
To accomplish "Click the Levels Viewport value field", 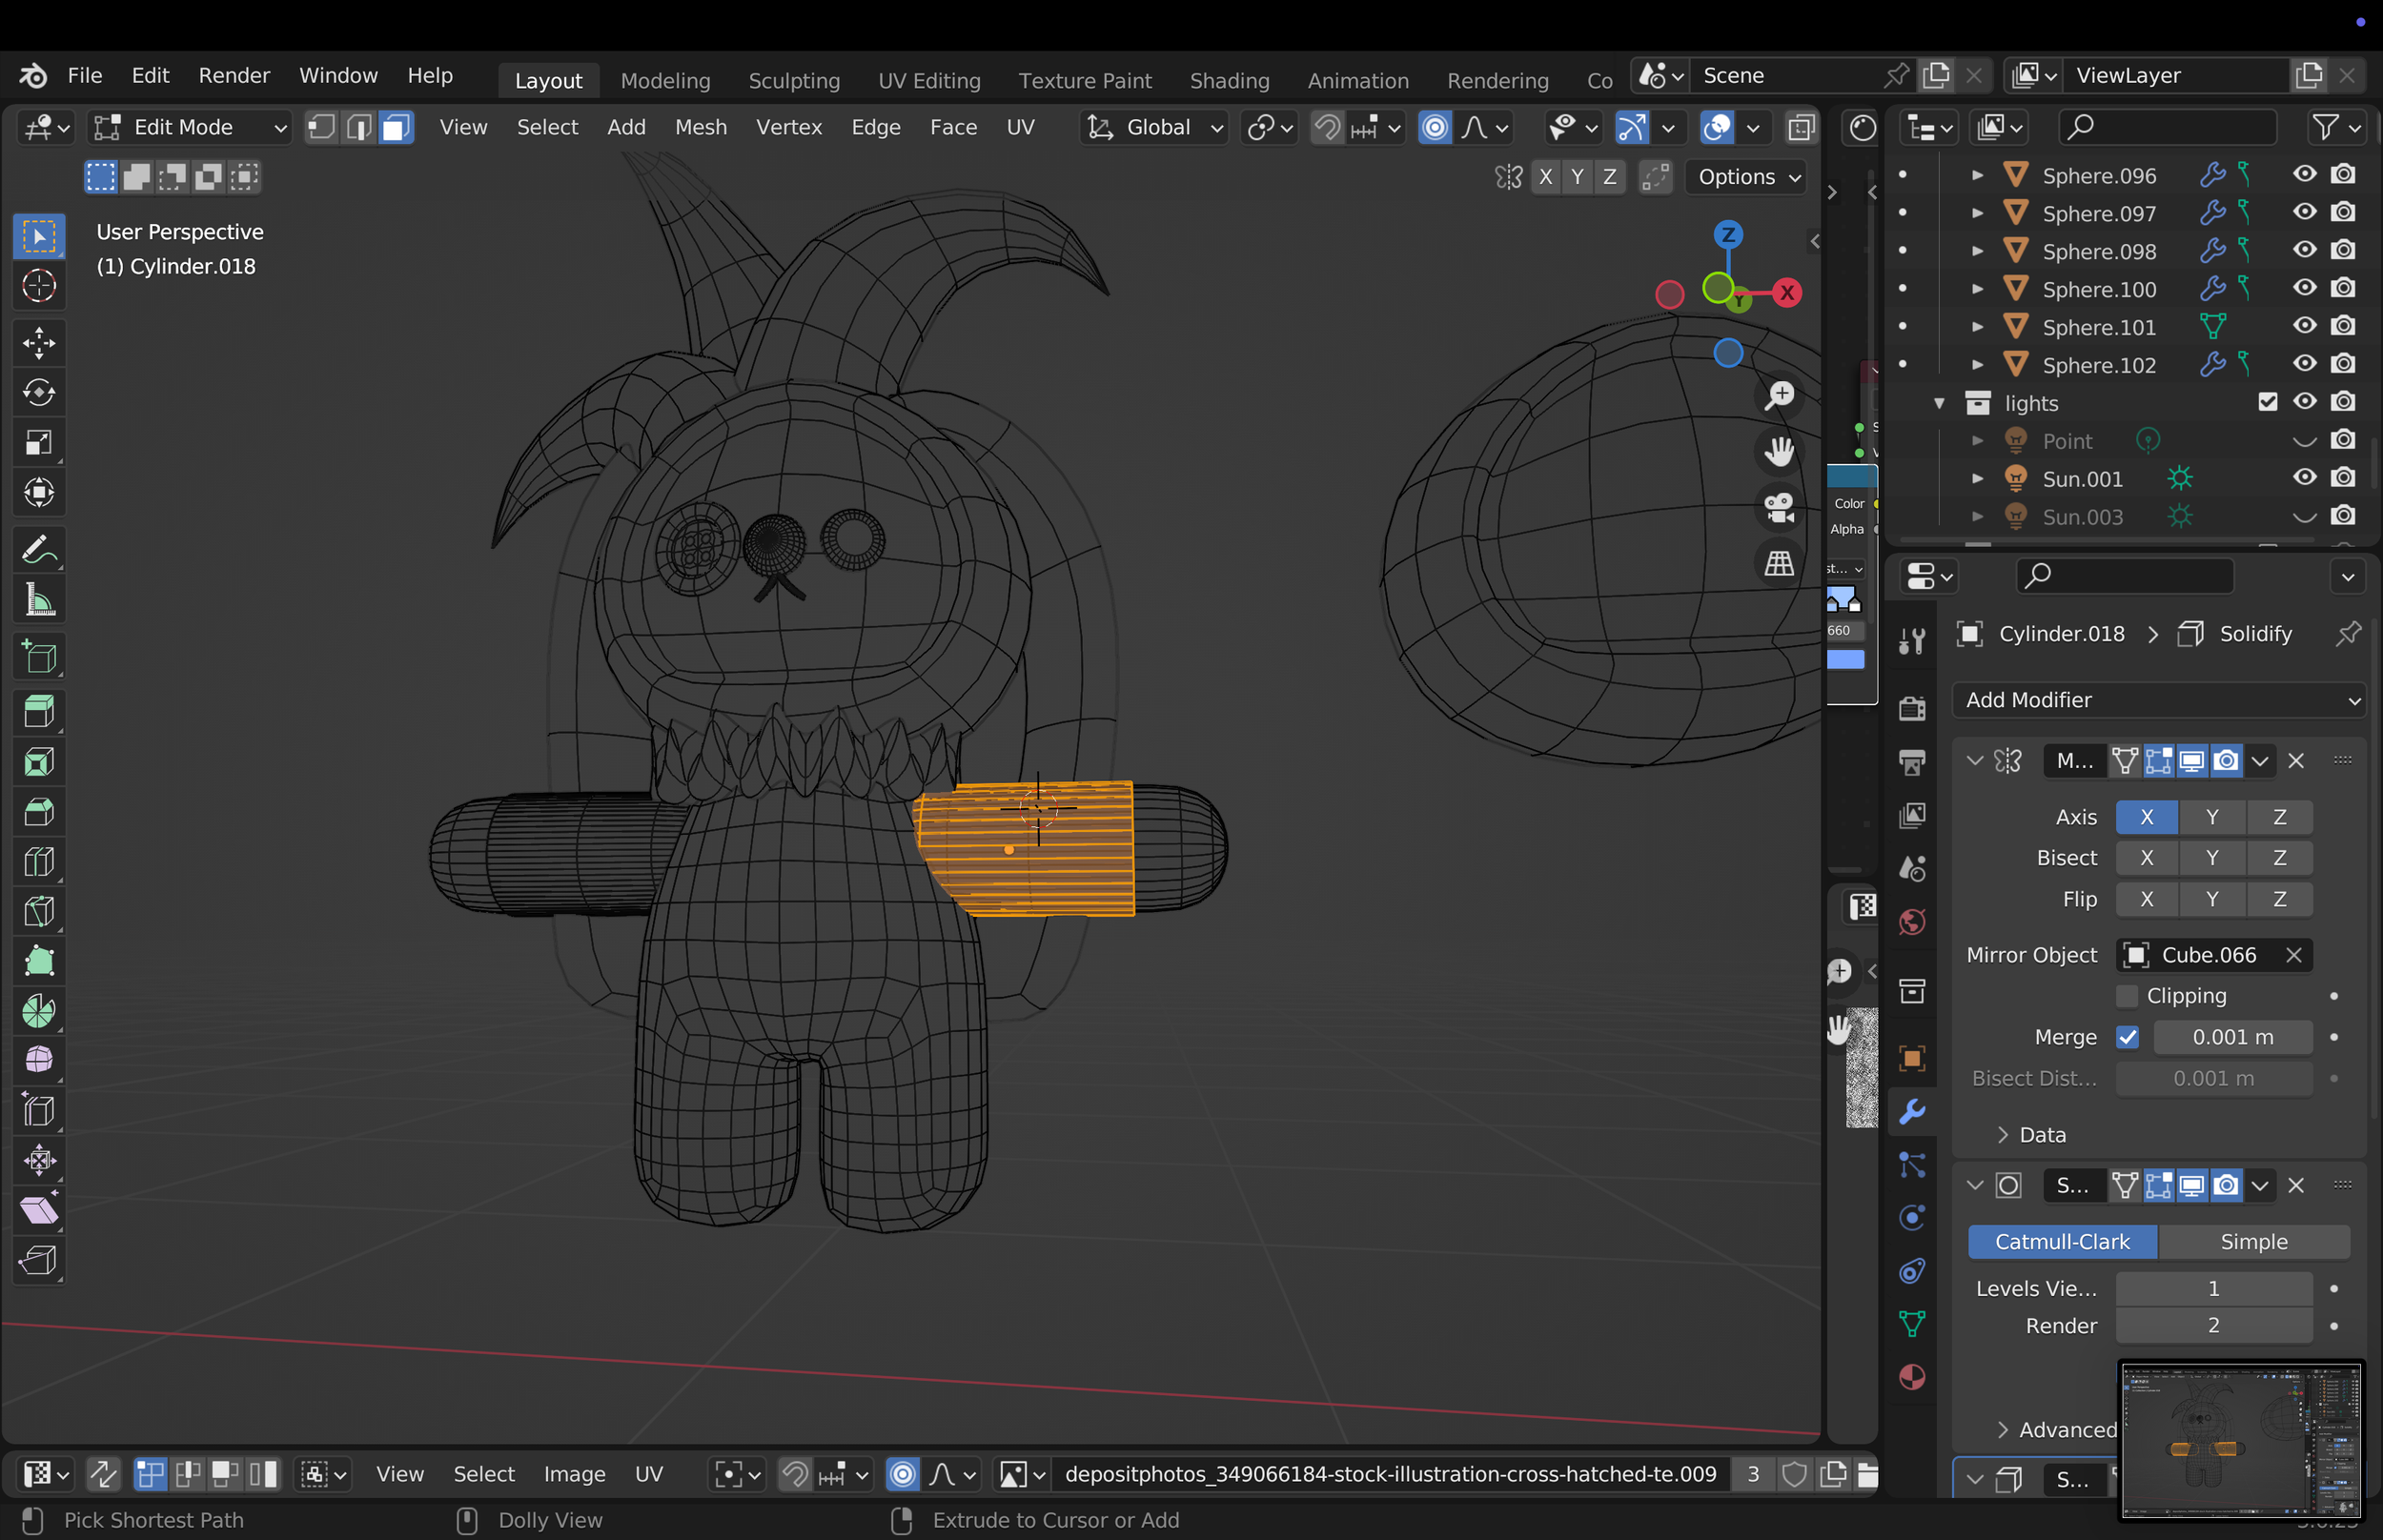I will tap(2213, 1288).
